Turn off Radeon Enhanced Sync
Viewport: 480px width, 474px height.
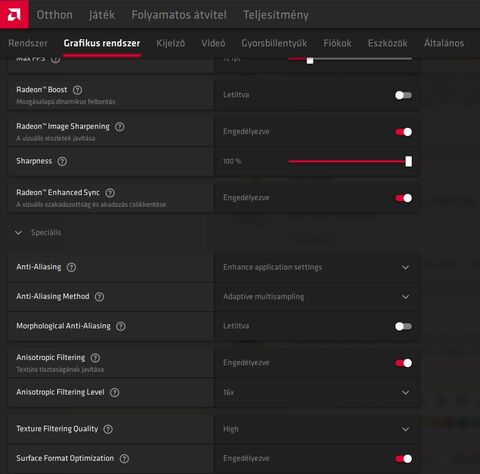(403, 198)
